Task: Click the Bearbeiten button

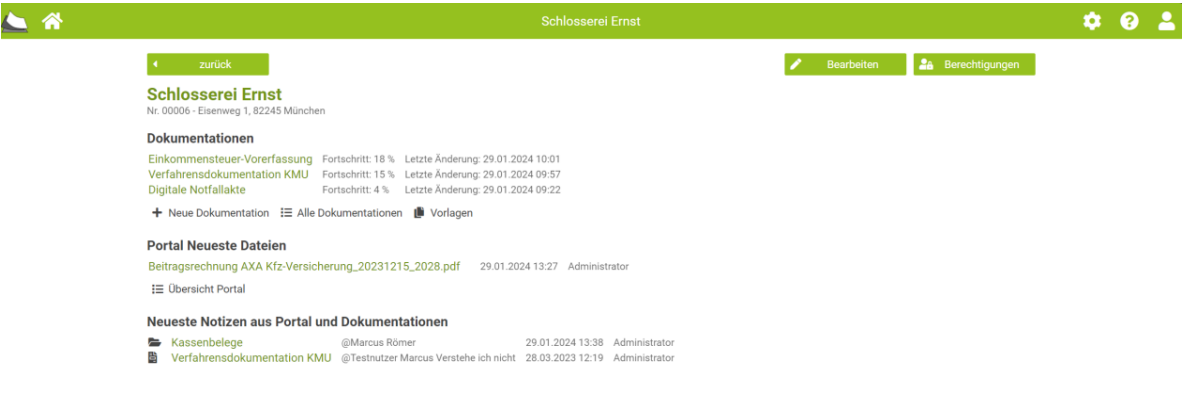Action: pyautogui.click(x=845, y=65)
